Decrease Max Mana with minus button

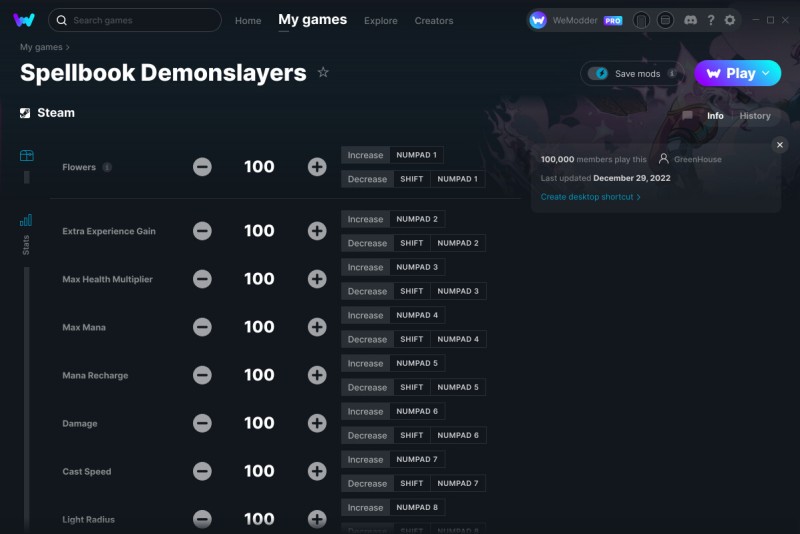pyautogui.click(x=202, y=327)
